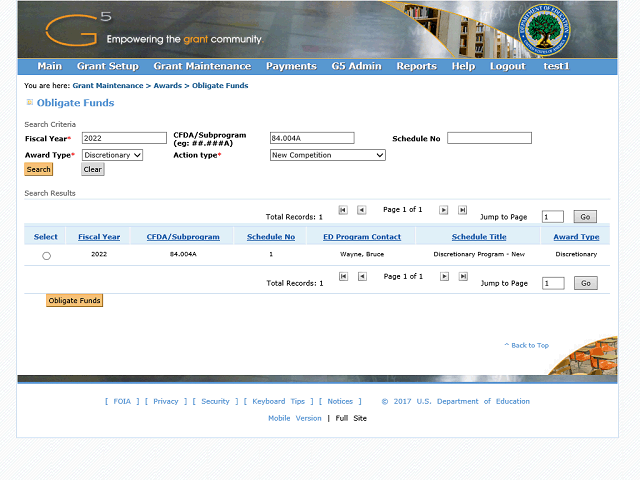Click the '2022' fiscal year result cell

(99, 254)
